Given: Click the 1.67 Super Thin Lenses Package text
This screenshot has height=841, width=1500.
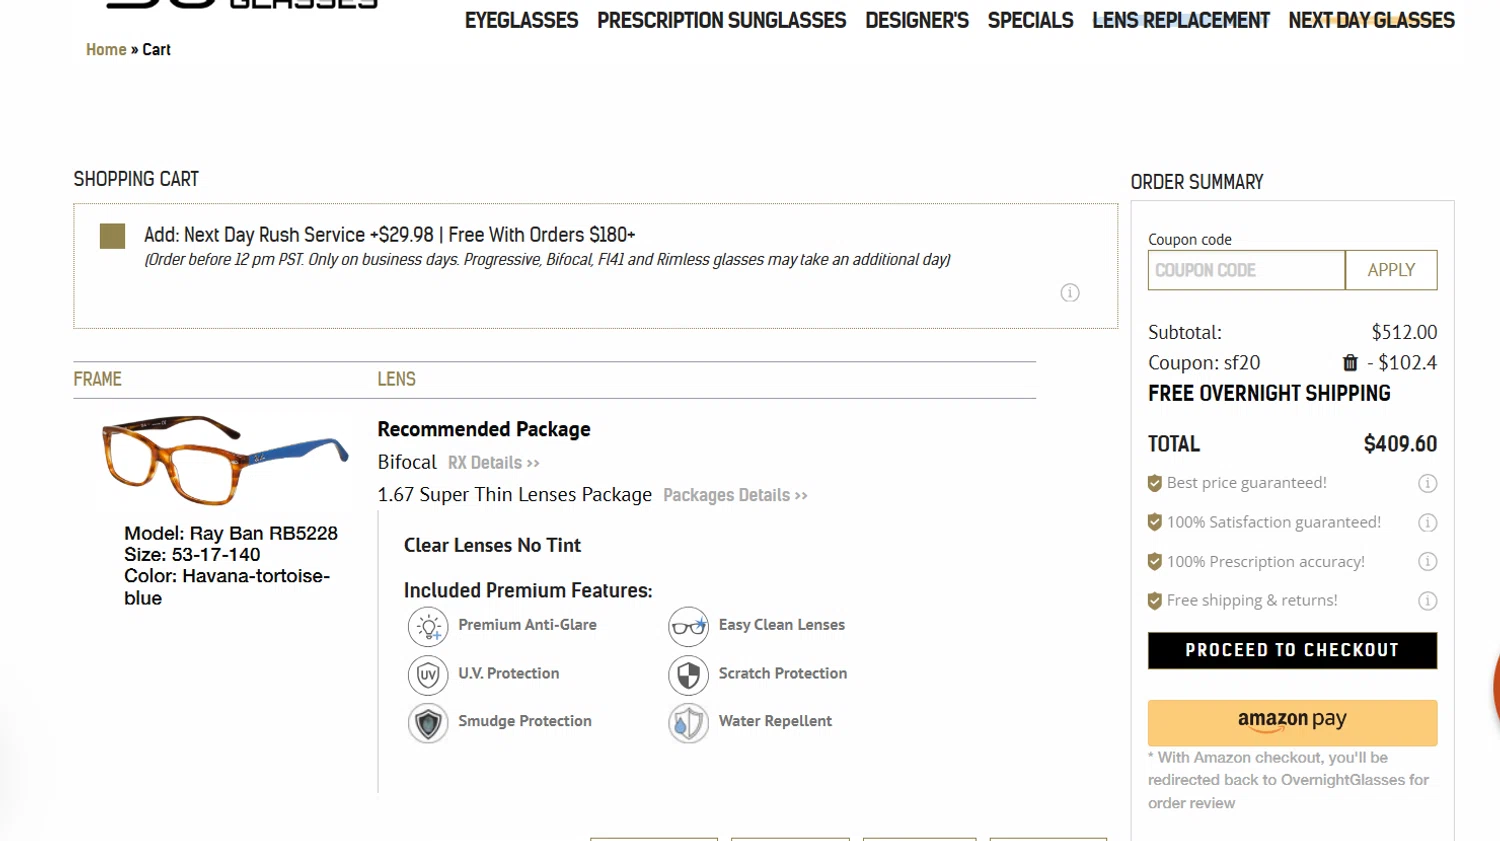Looking at the screenshot, I should (x=514, y=494).
